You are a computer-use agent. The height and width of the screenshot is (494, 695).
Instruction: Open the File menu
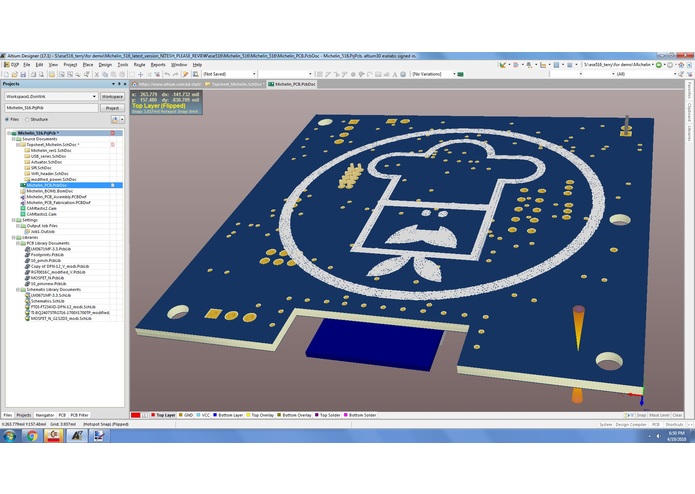pos(27,65)
